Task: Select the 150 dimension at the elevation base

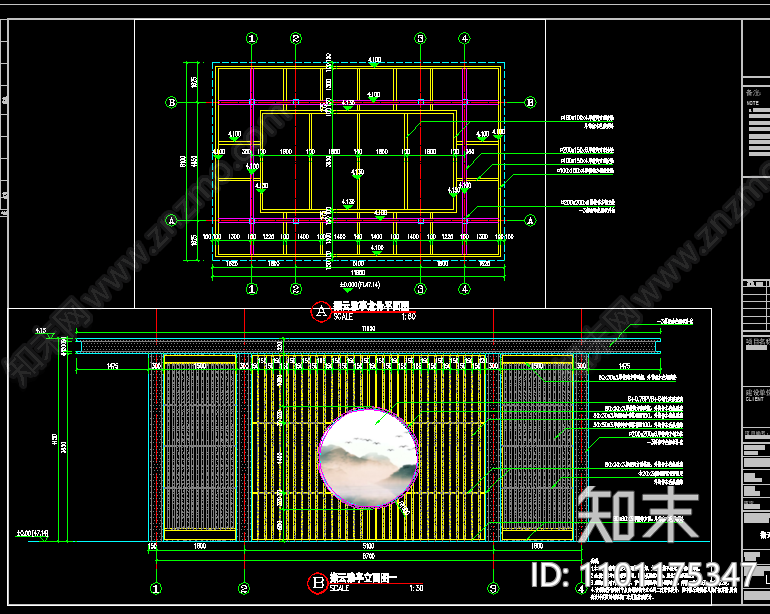Action: [x=152, y=546]
